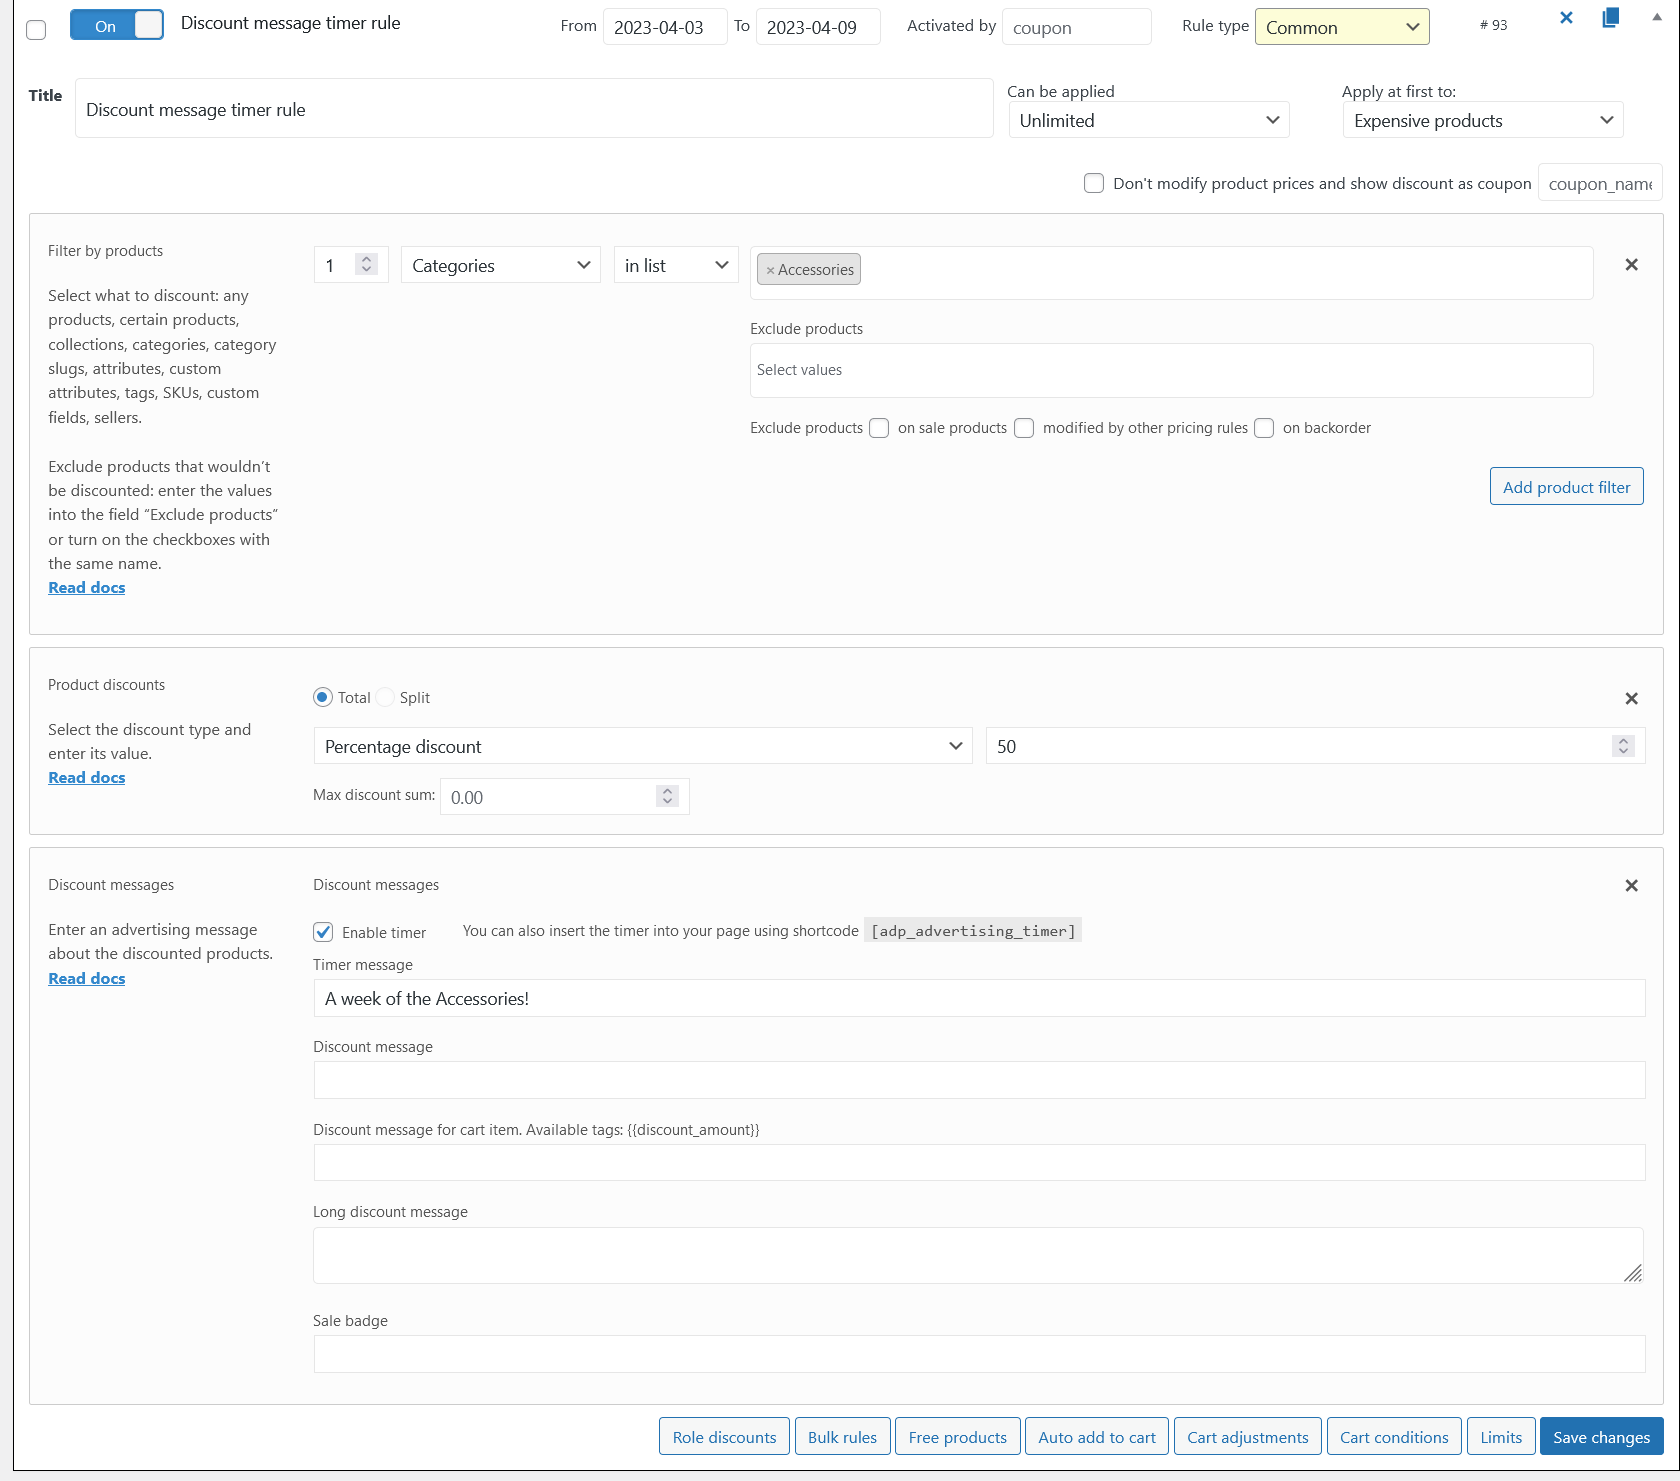Click the adp_advertising_timer shortcode text

point(973,931)
